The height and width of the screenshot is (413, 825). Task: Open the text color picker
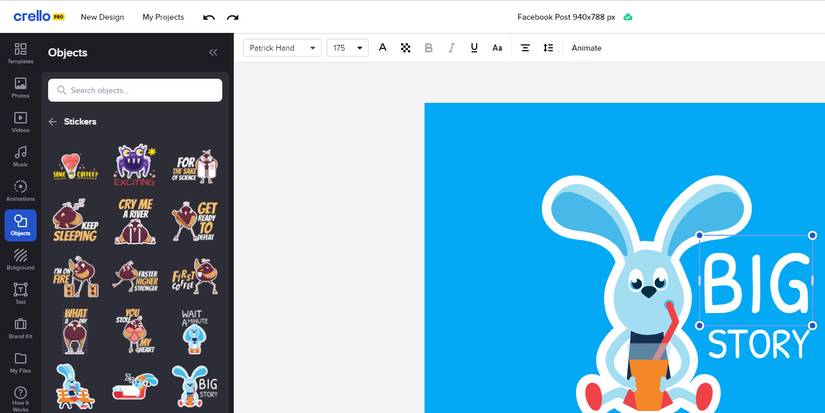pos(383,48)
